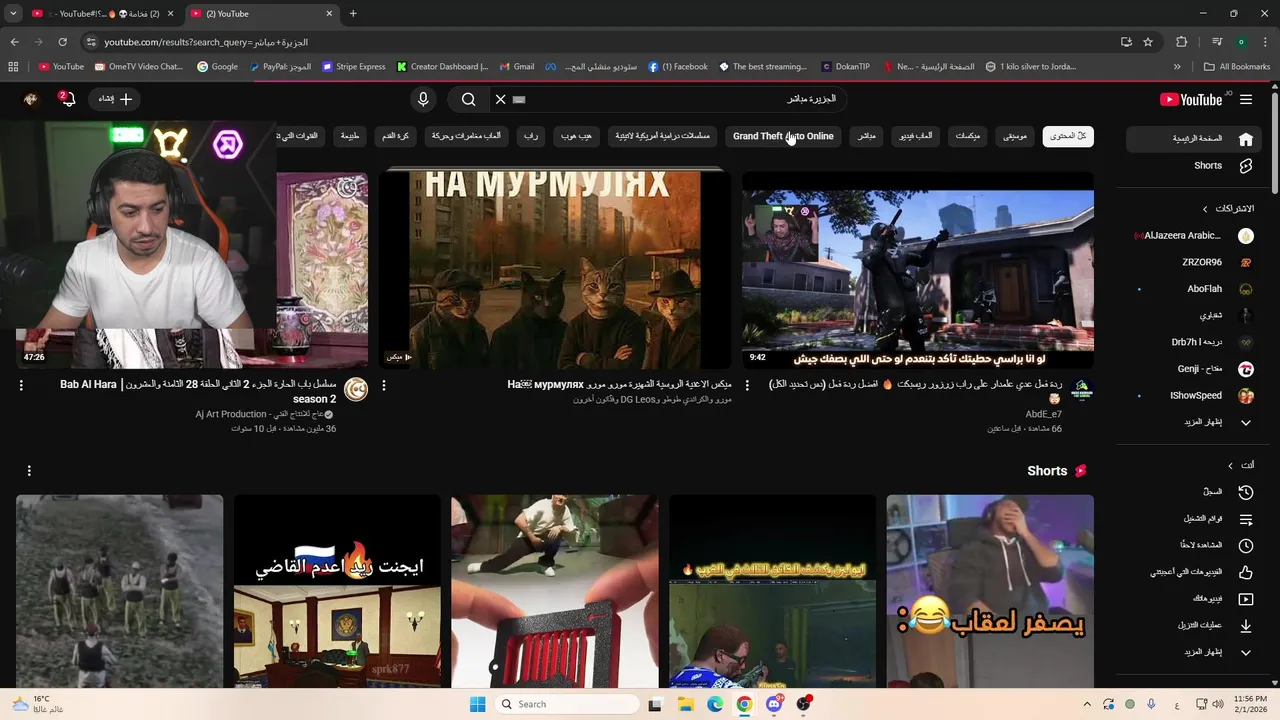Select the Mixes (ميكسات) filter chip
Screen dimensions: 1280x720
967,136
